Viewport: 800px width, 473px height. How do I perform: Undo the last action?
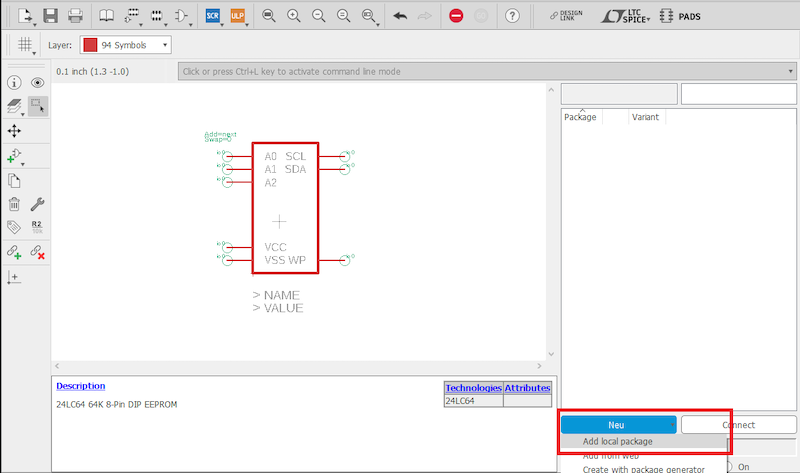pos(400,16)
